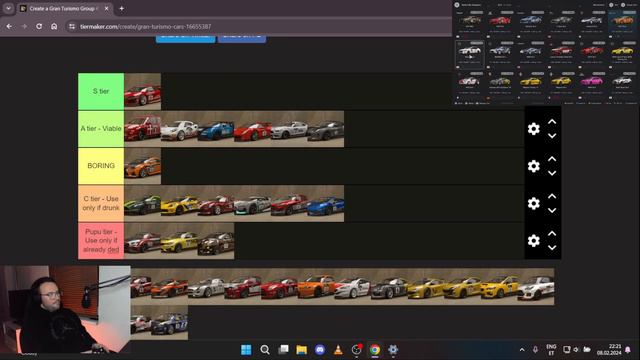Open Chrome tab search dropdown
Viewport: 640px width, 360px height.
(x=8, y=8)
